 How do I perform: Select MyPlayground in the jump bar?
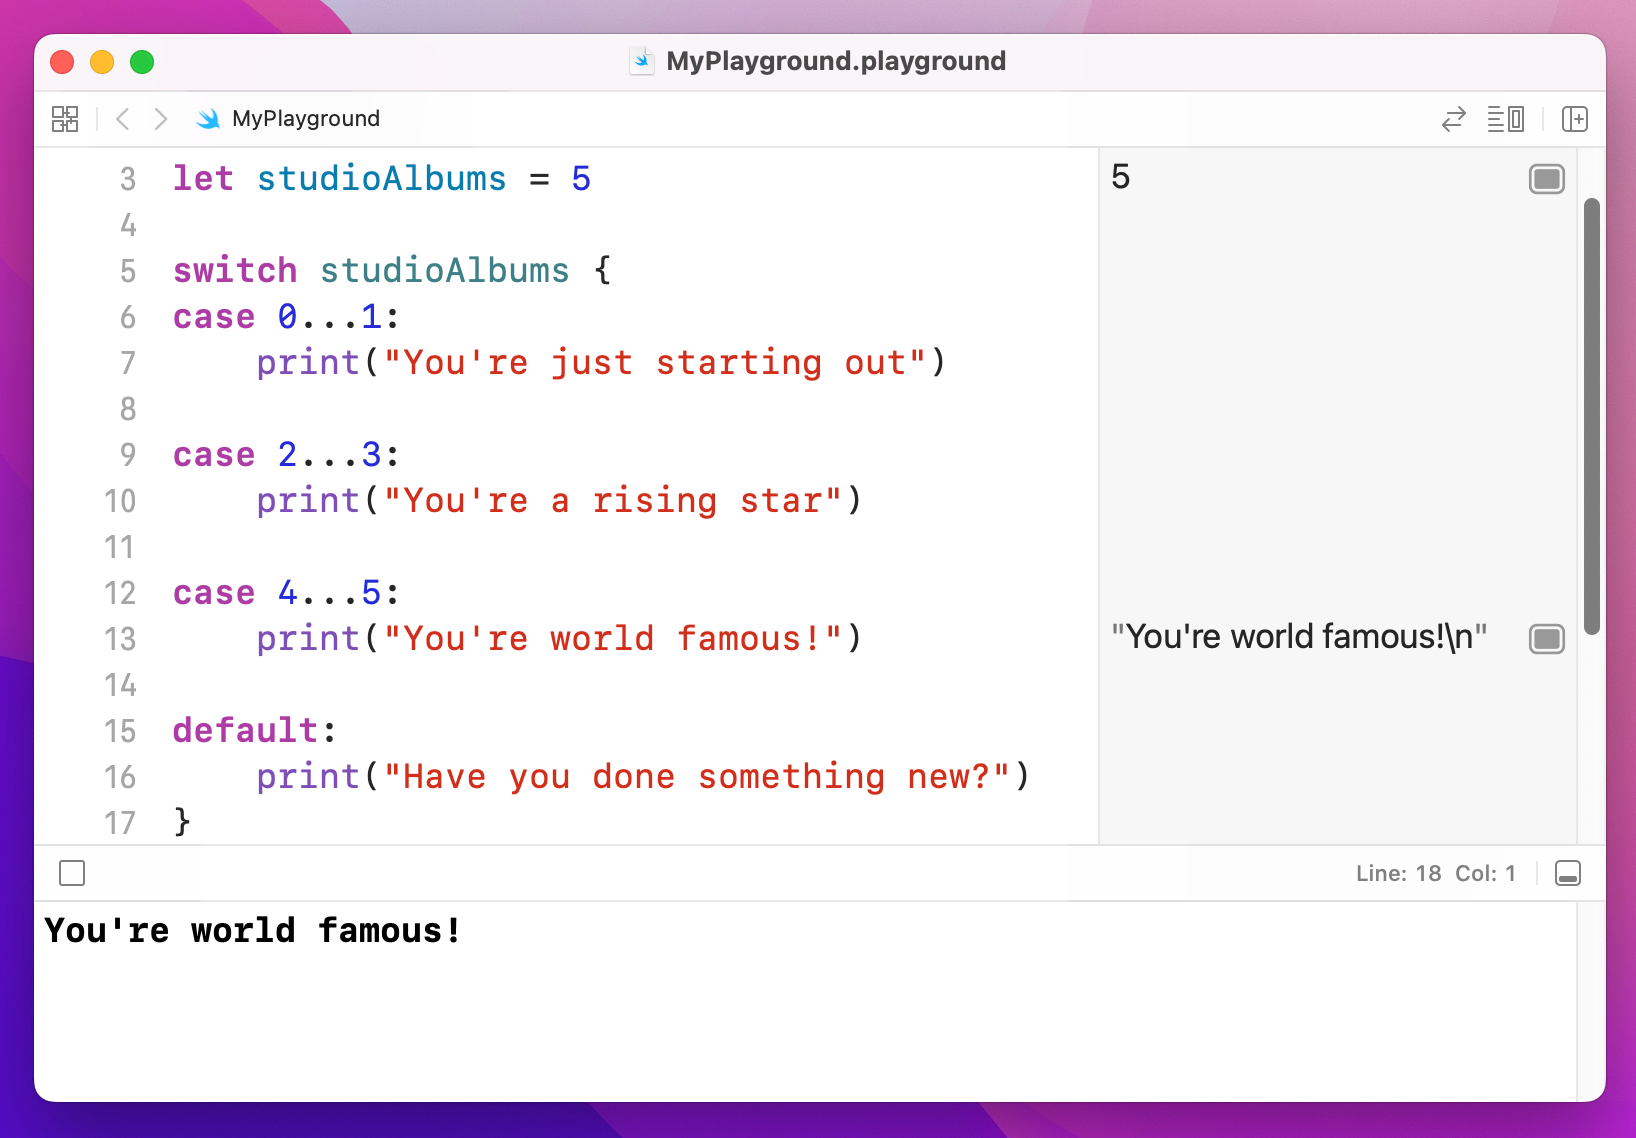coord(305,119)
